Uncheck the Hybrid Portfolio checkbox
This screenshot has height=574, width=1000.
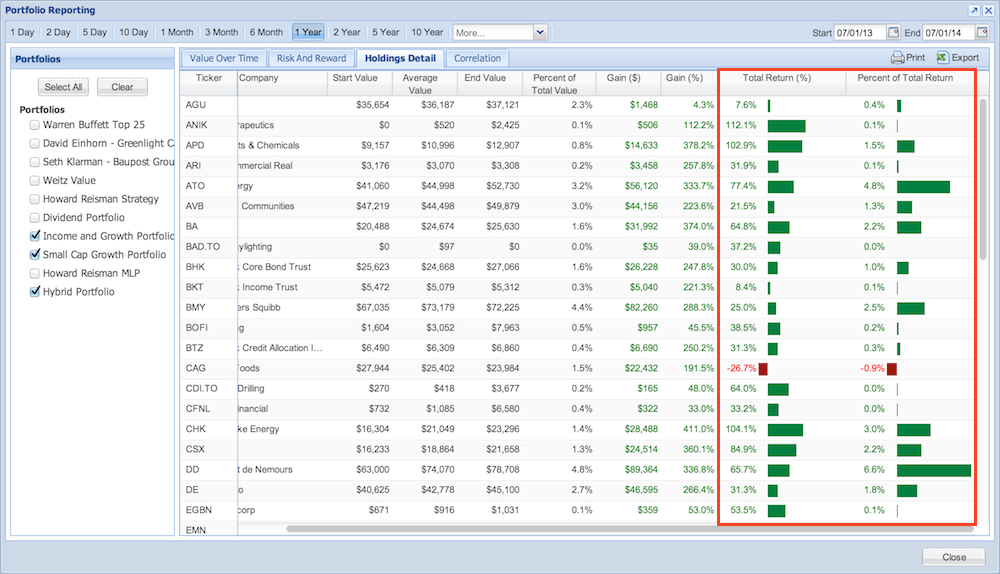point(35,291)
